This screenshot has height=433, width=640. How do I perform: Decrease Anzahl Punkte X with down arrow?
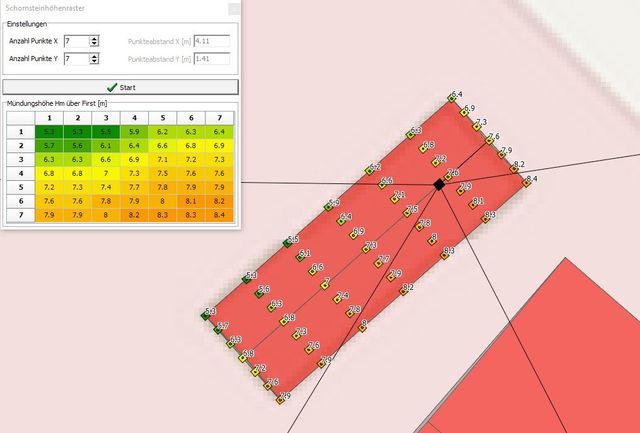pyautogui.click(x=94, y=43)
